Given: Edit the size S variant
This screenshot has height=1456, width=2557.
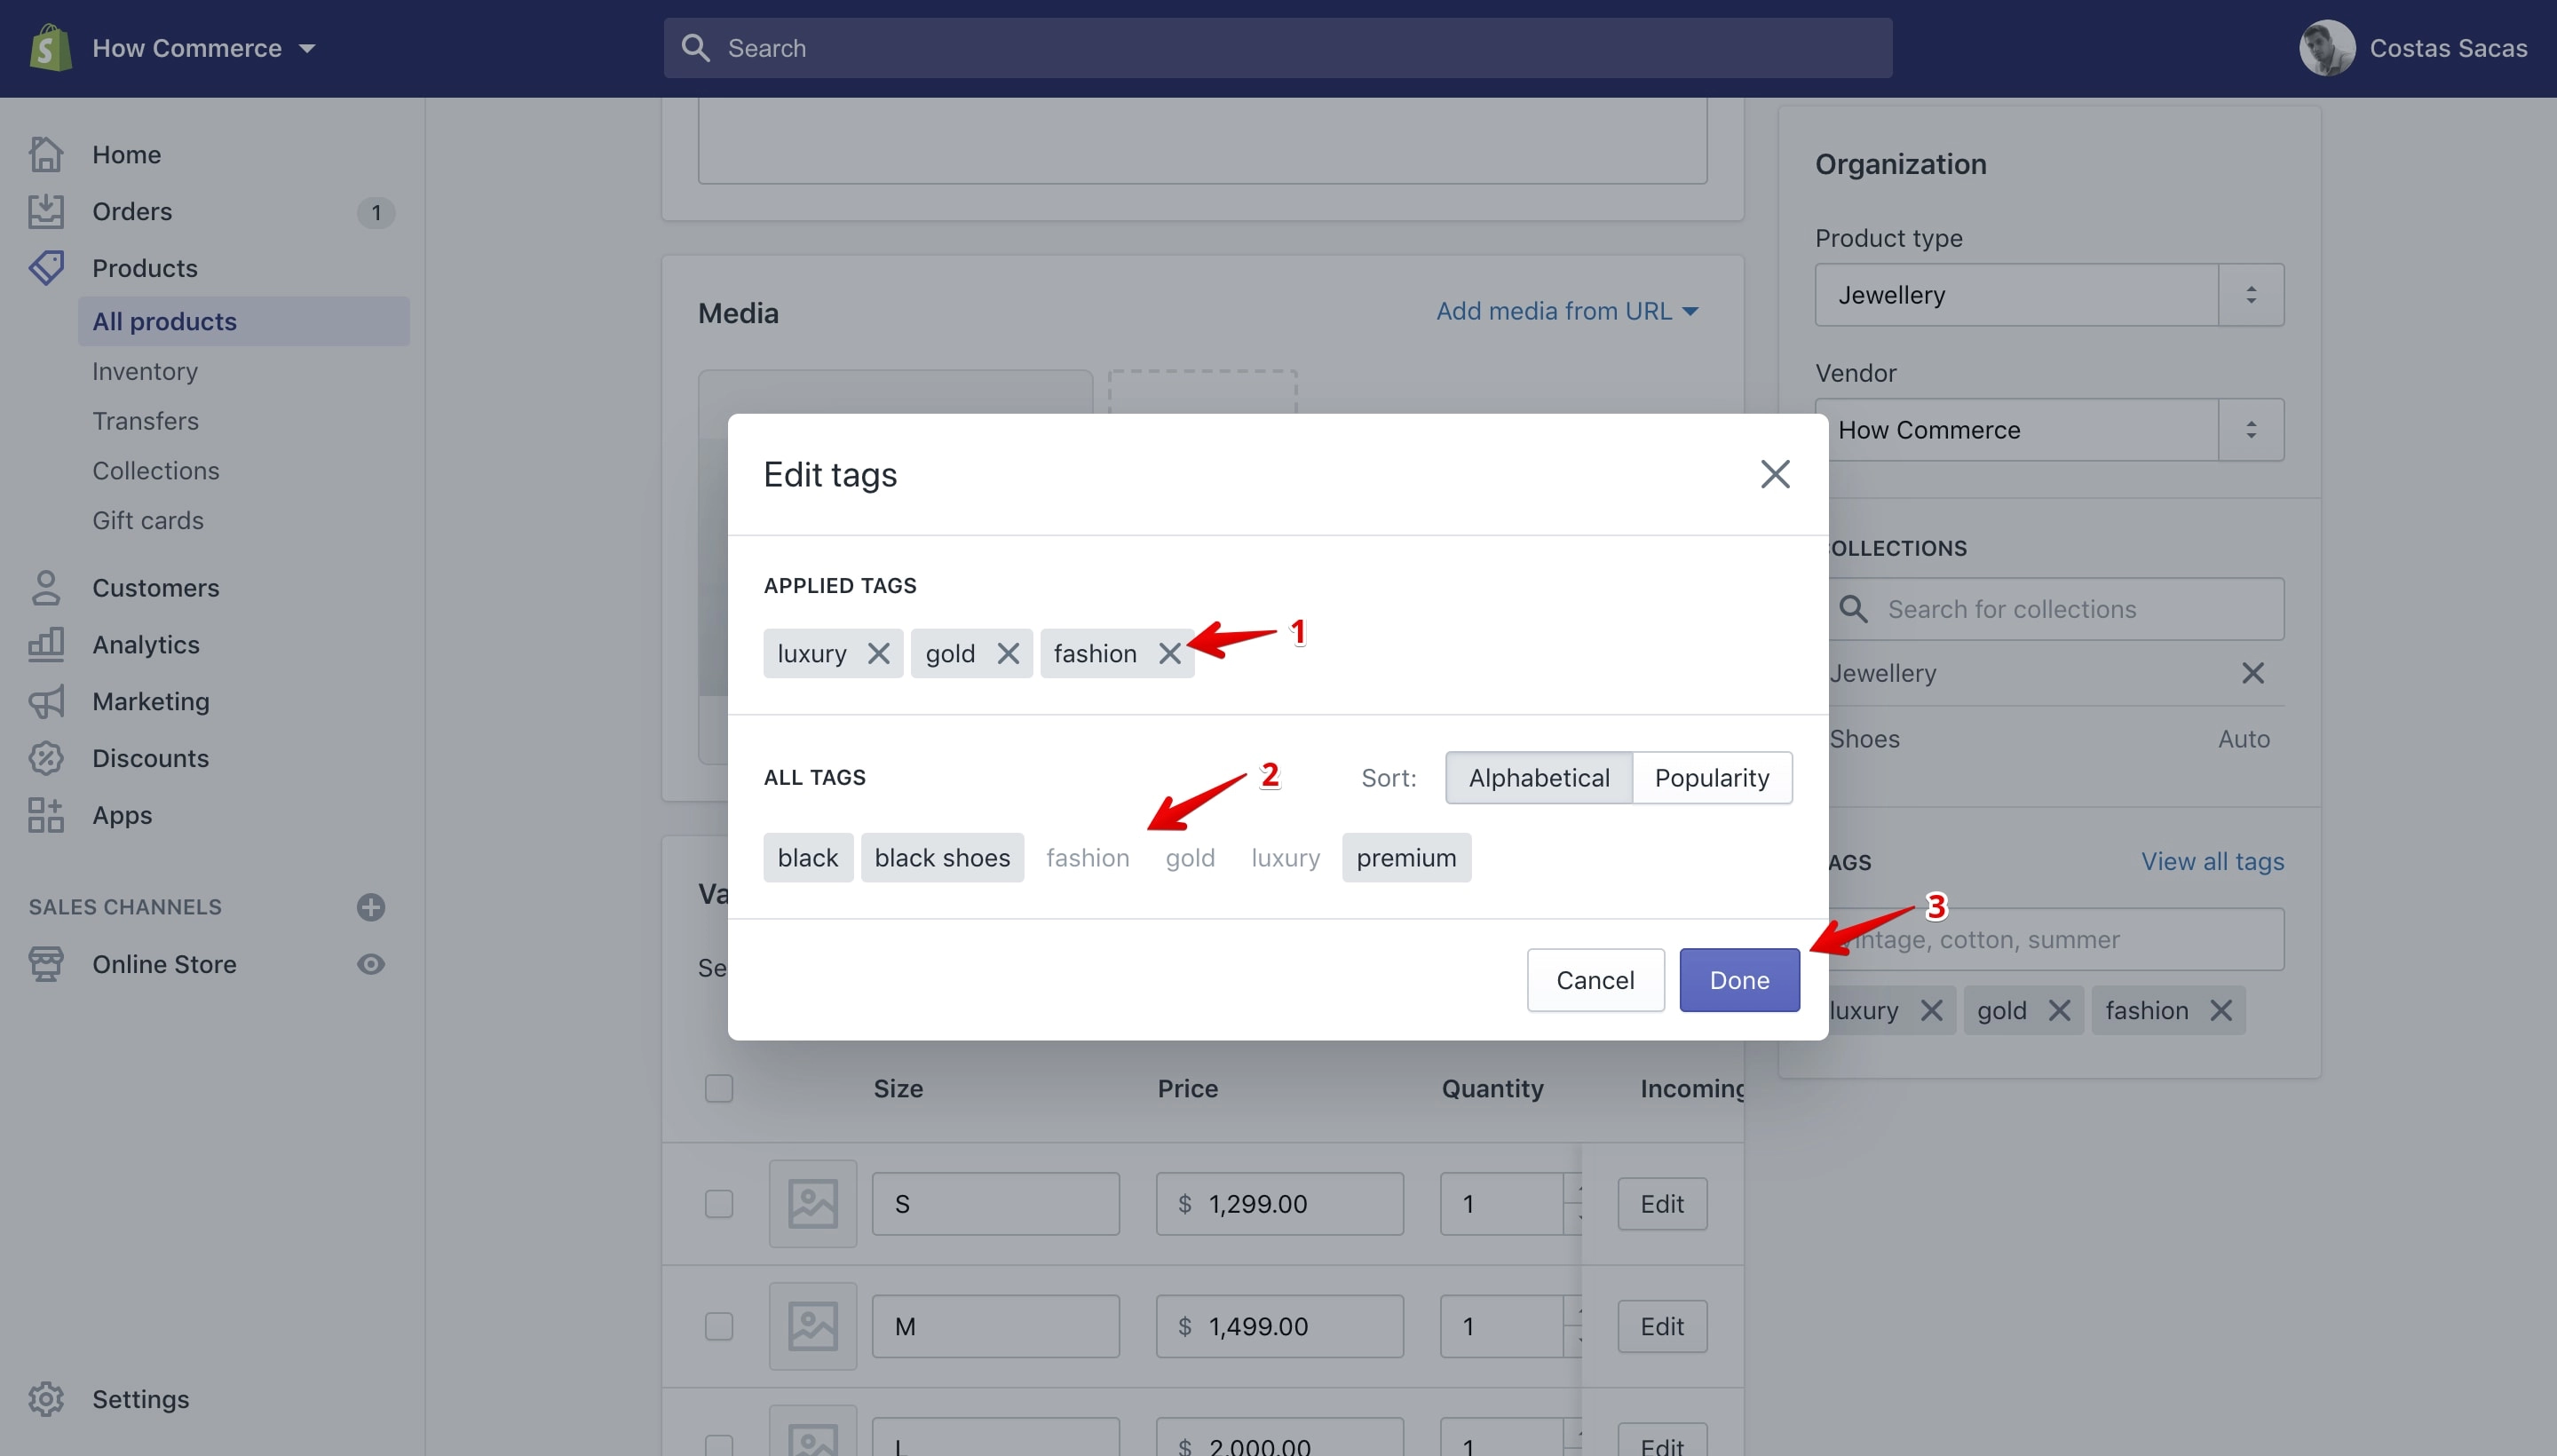Looking at the screenshot, I should click(1662, 1203).
